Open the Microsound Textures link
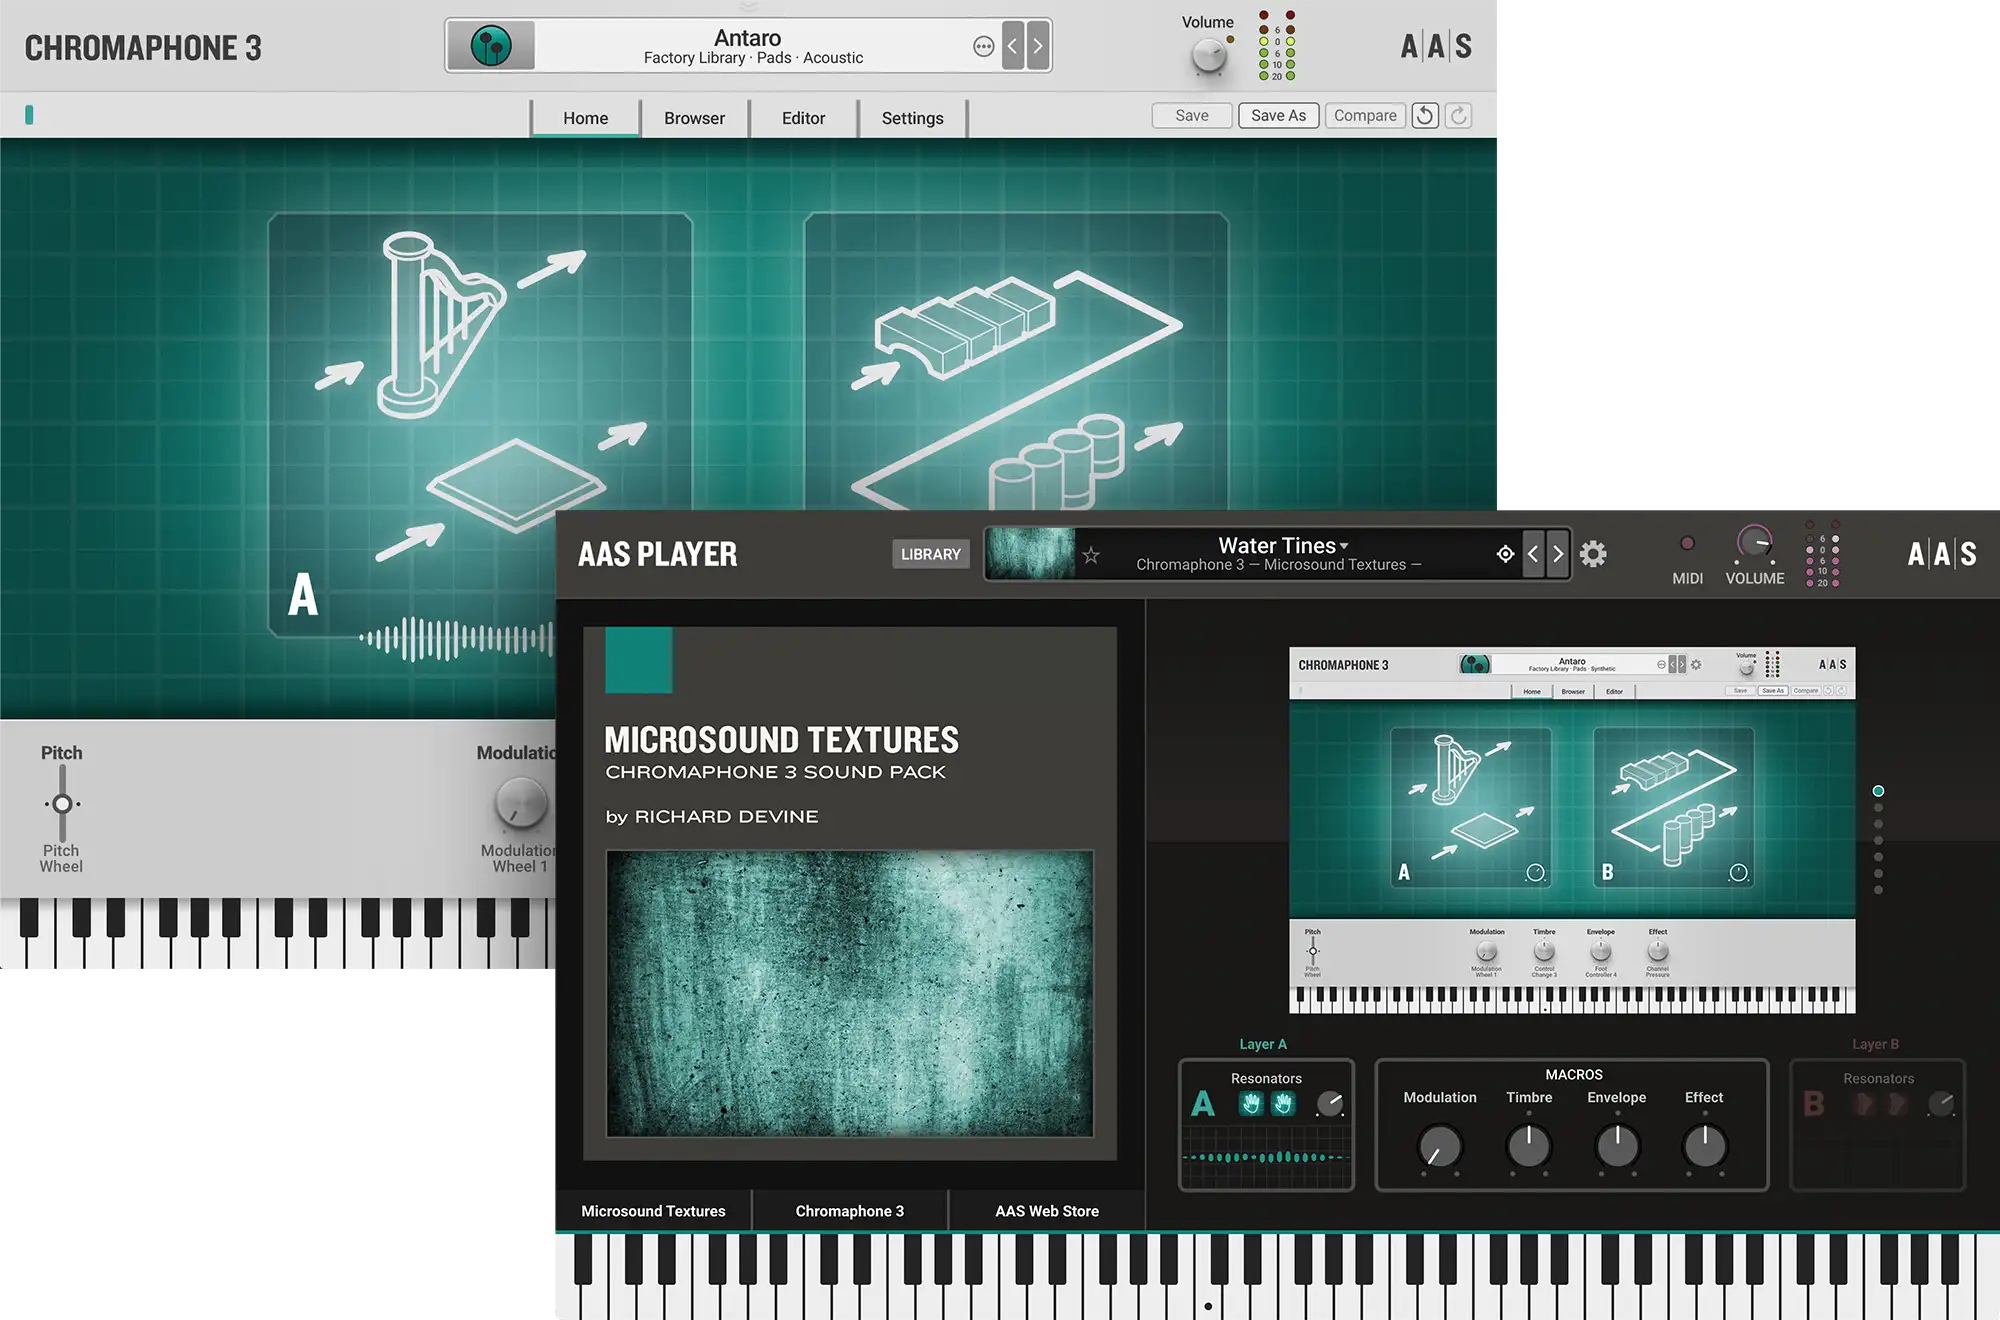Screen dimensions: 2000x1320 coord(653,1211)
